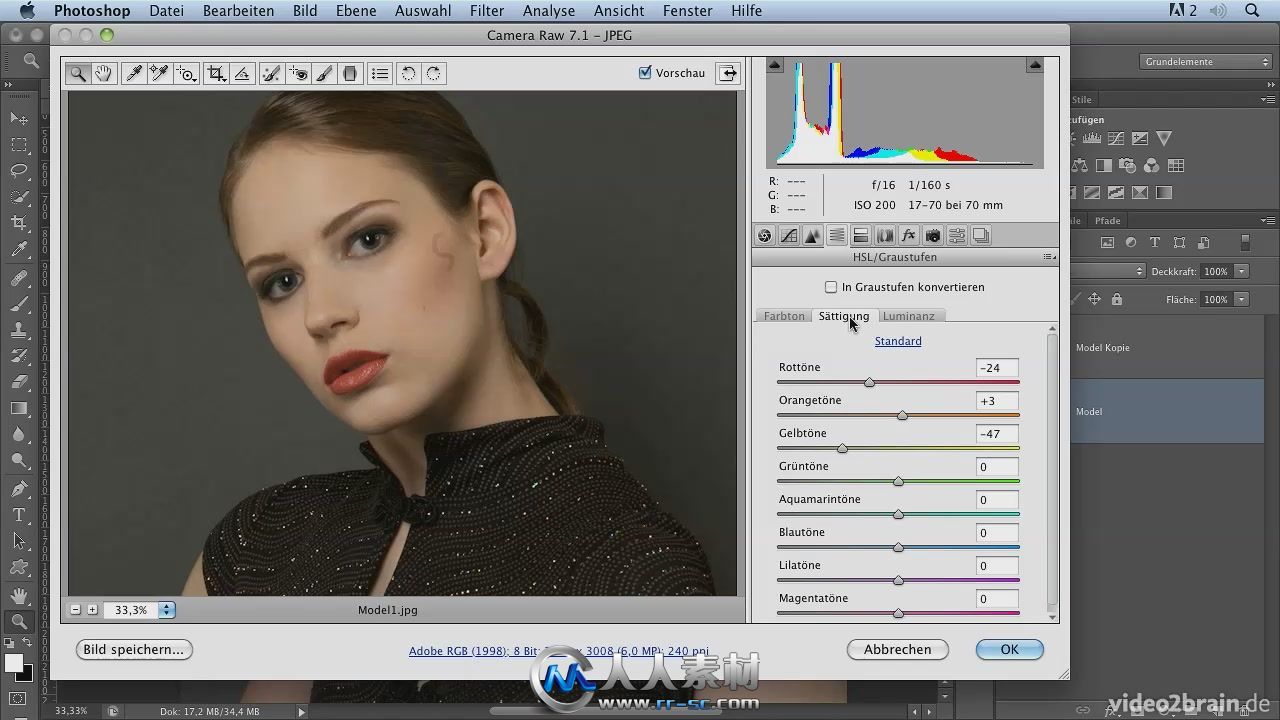
Task: Activate the Red Eye Removal tool
Action: (x=298, y=73)
